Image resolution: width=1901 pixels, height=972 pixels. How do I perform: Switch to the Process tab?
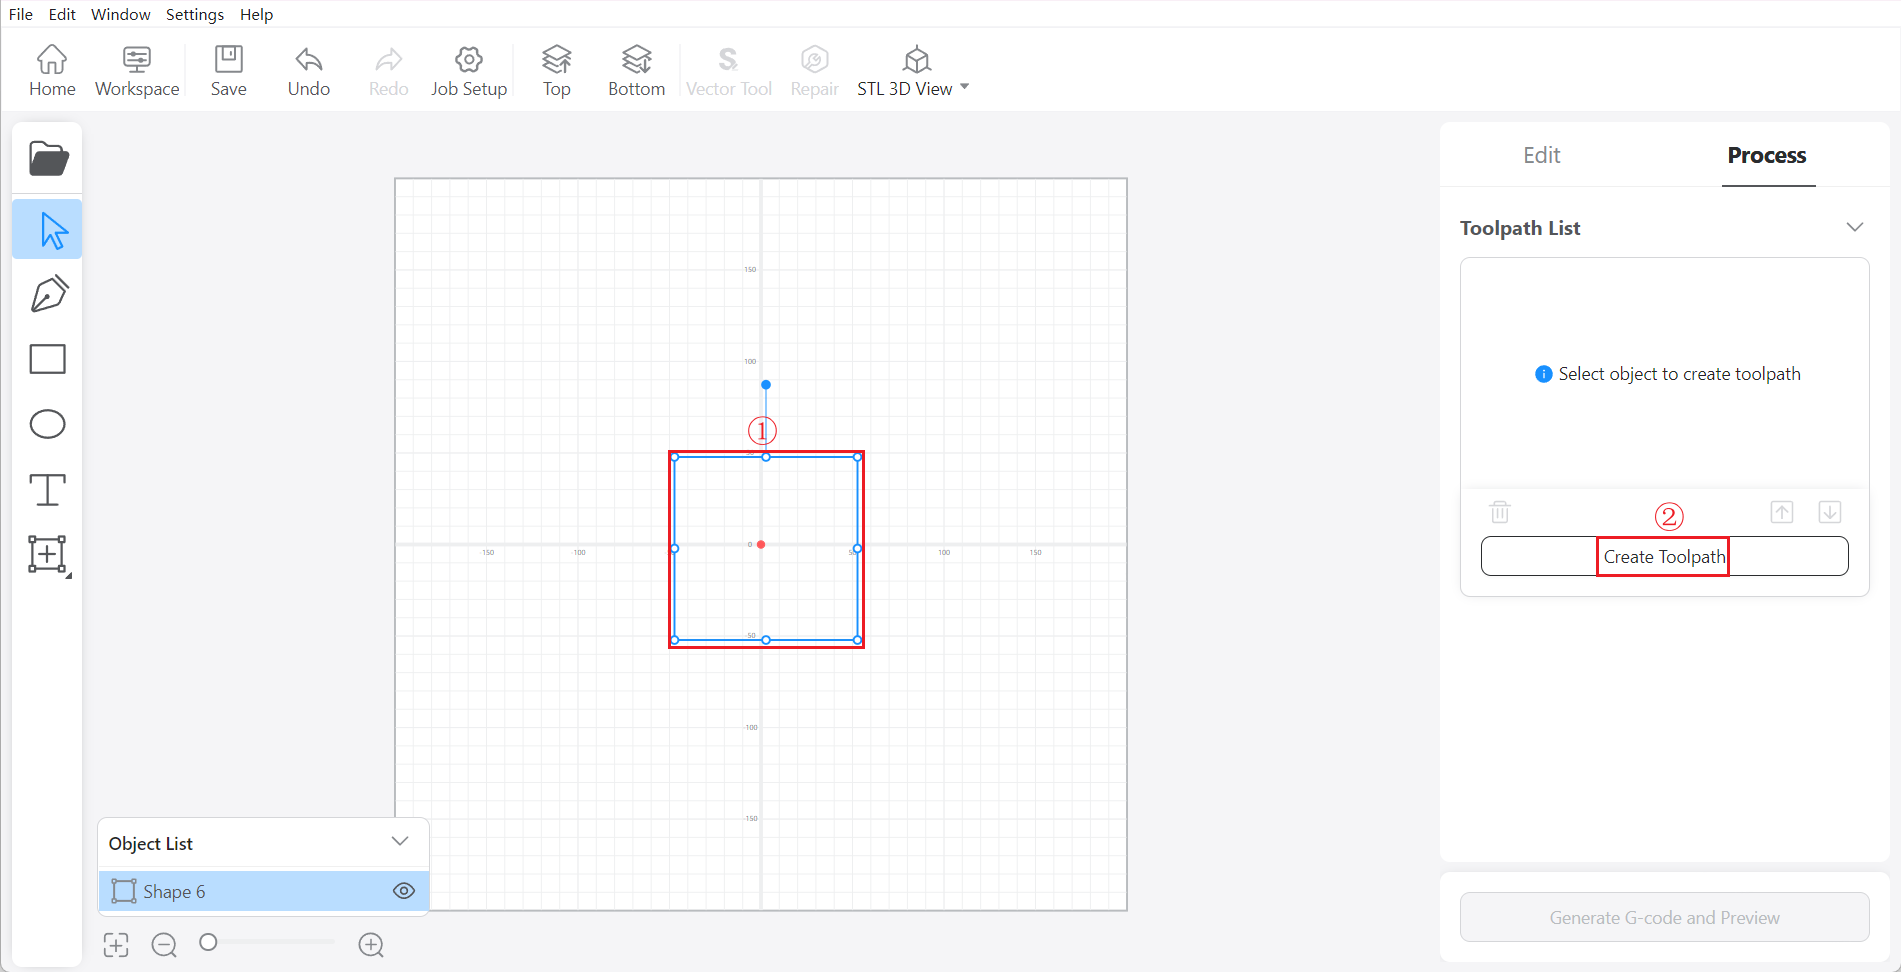click(1767, 155)
